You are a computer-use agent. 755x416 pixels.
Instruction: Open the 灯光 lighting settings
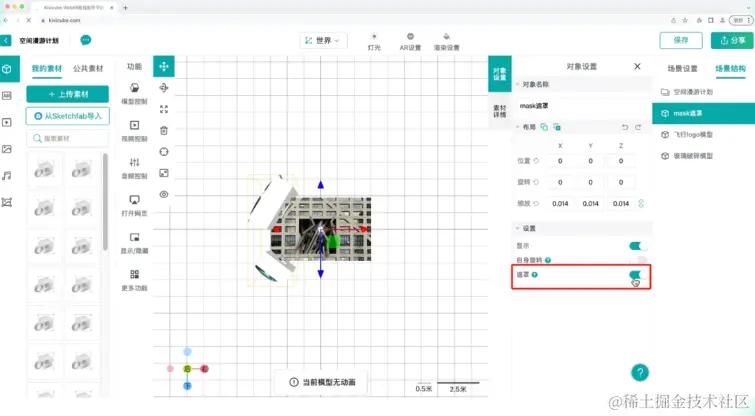[x=374, y=42]
